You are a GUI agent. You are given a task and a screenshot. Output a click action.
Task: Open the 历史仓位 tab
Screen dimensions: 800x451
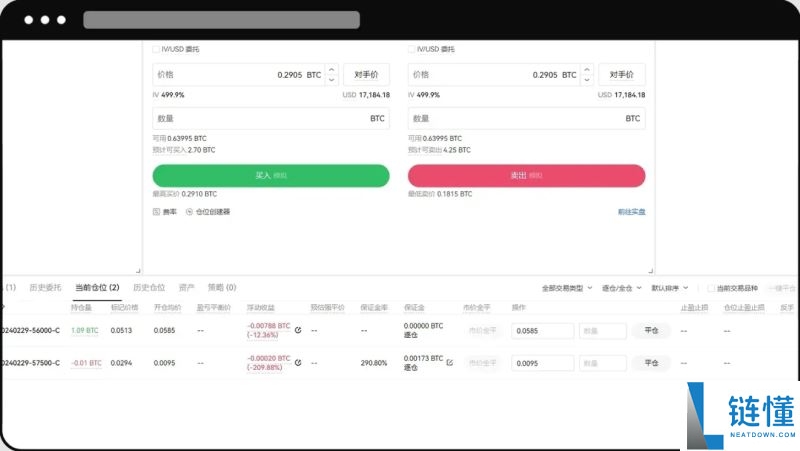click(149, 288)
